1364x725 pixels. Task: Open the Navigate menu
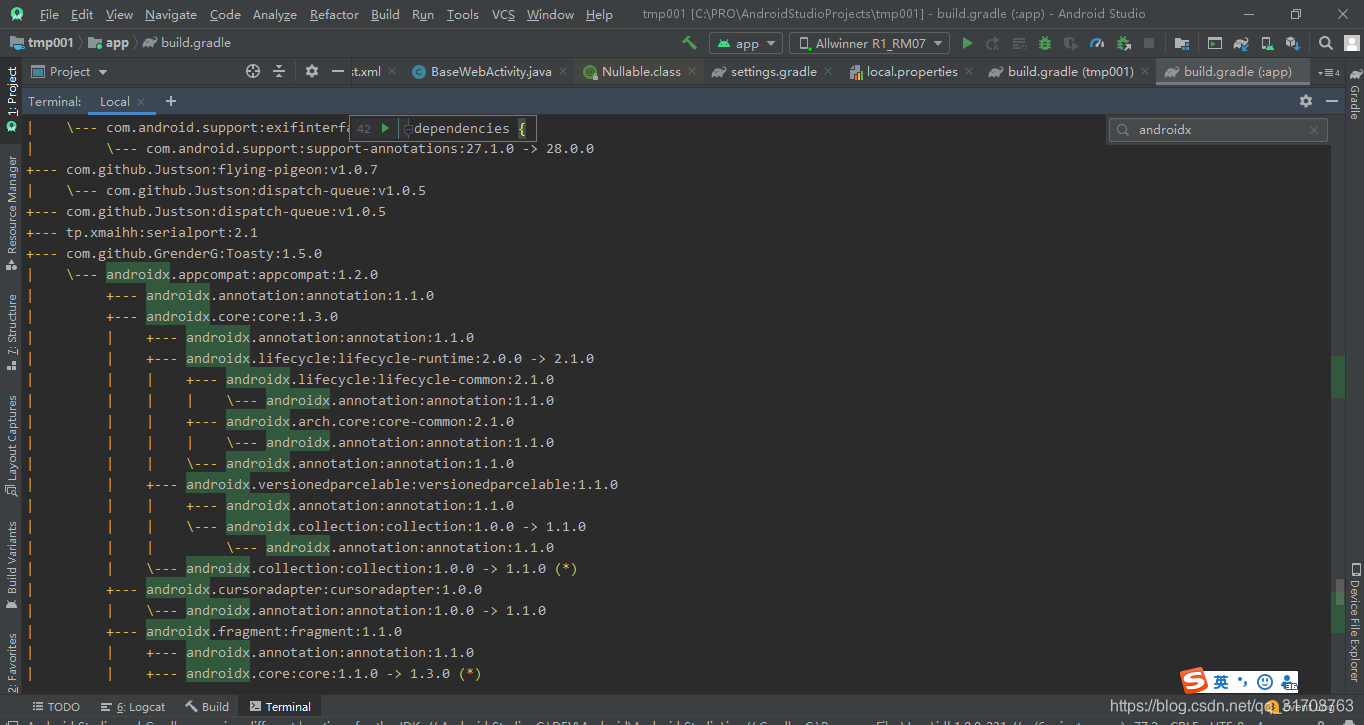click(x=171, y=14)
